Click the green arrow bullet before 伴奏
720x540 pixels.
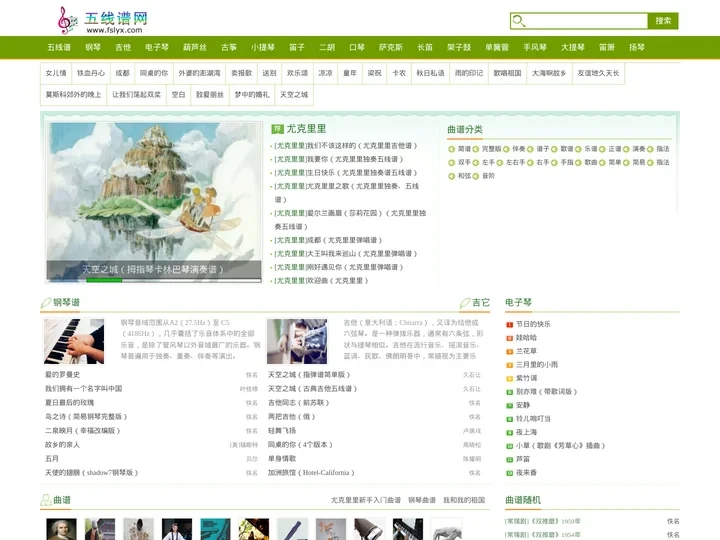tap(506, 149)
